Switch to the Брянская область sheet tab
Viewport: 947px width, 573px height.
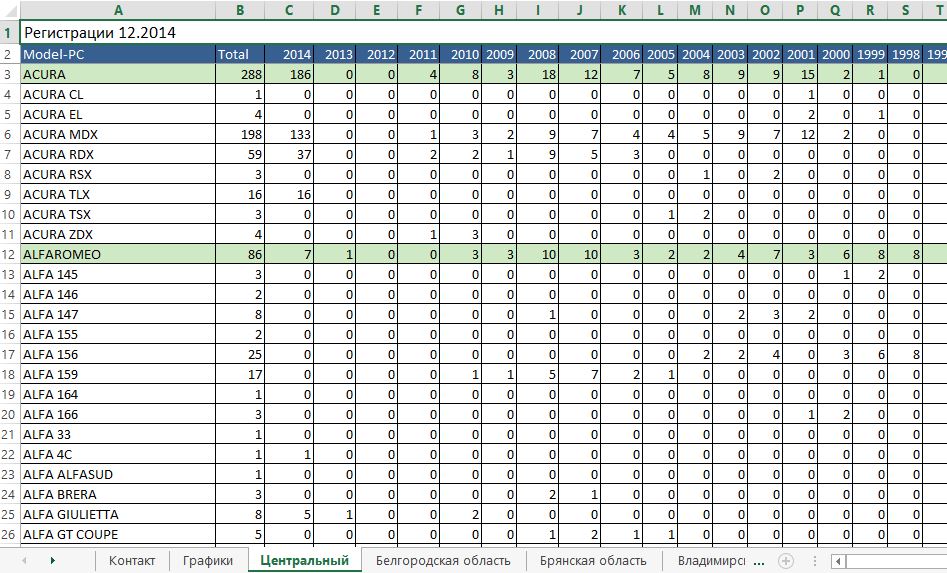tap(593, 560)
